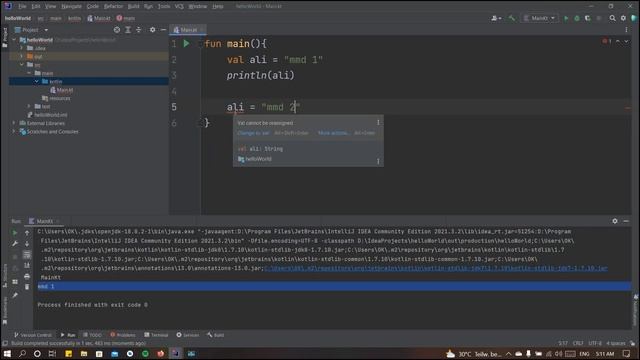The width and height of the screenshot is (640, 360).
Task: Open the Terminal tool window tab
Action: pos(156,335)
